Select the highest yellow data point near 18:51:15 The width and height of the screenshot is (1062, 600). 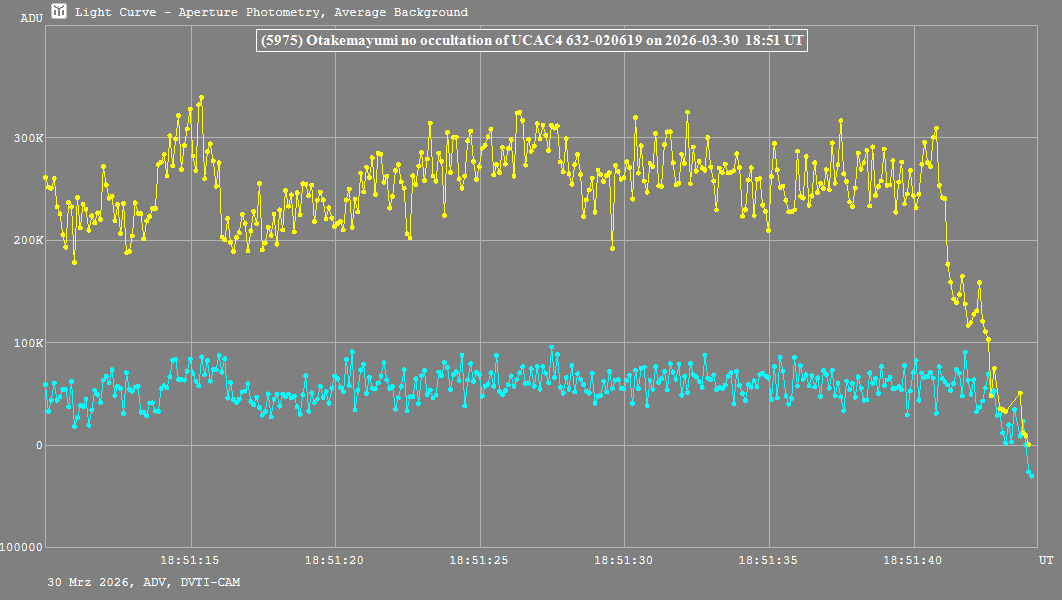click(x=201, y=98)
